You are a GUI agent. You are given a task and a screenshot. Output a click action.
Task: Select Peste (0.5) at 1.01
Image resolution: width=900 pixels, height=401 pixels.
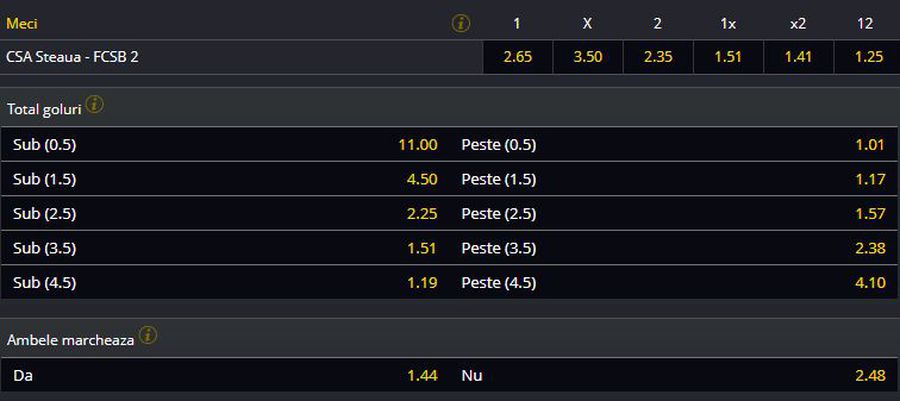click(674, 145)
